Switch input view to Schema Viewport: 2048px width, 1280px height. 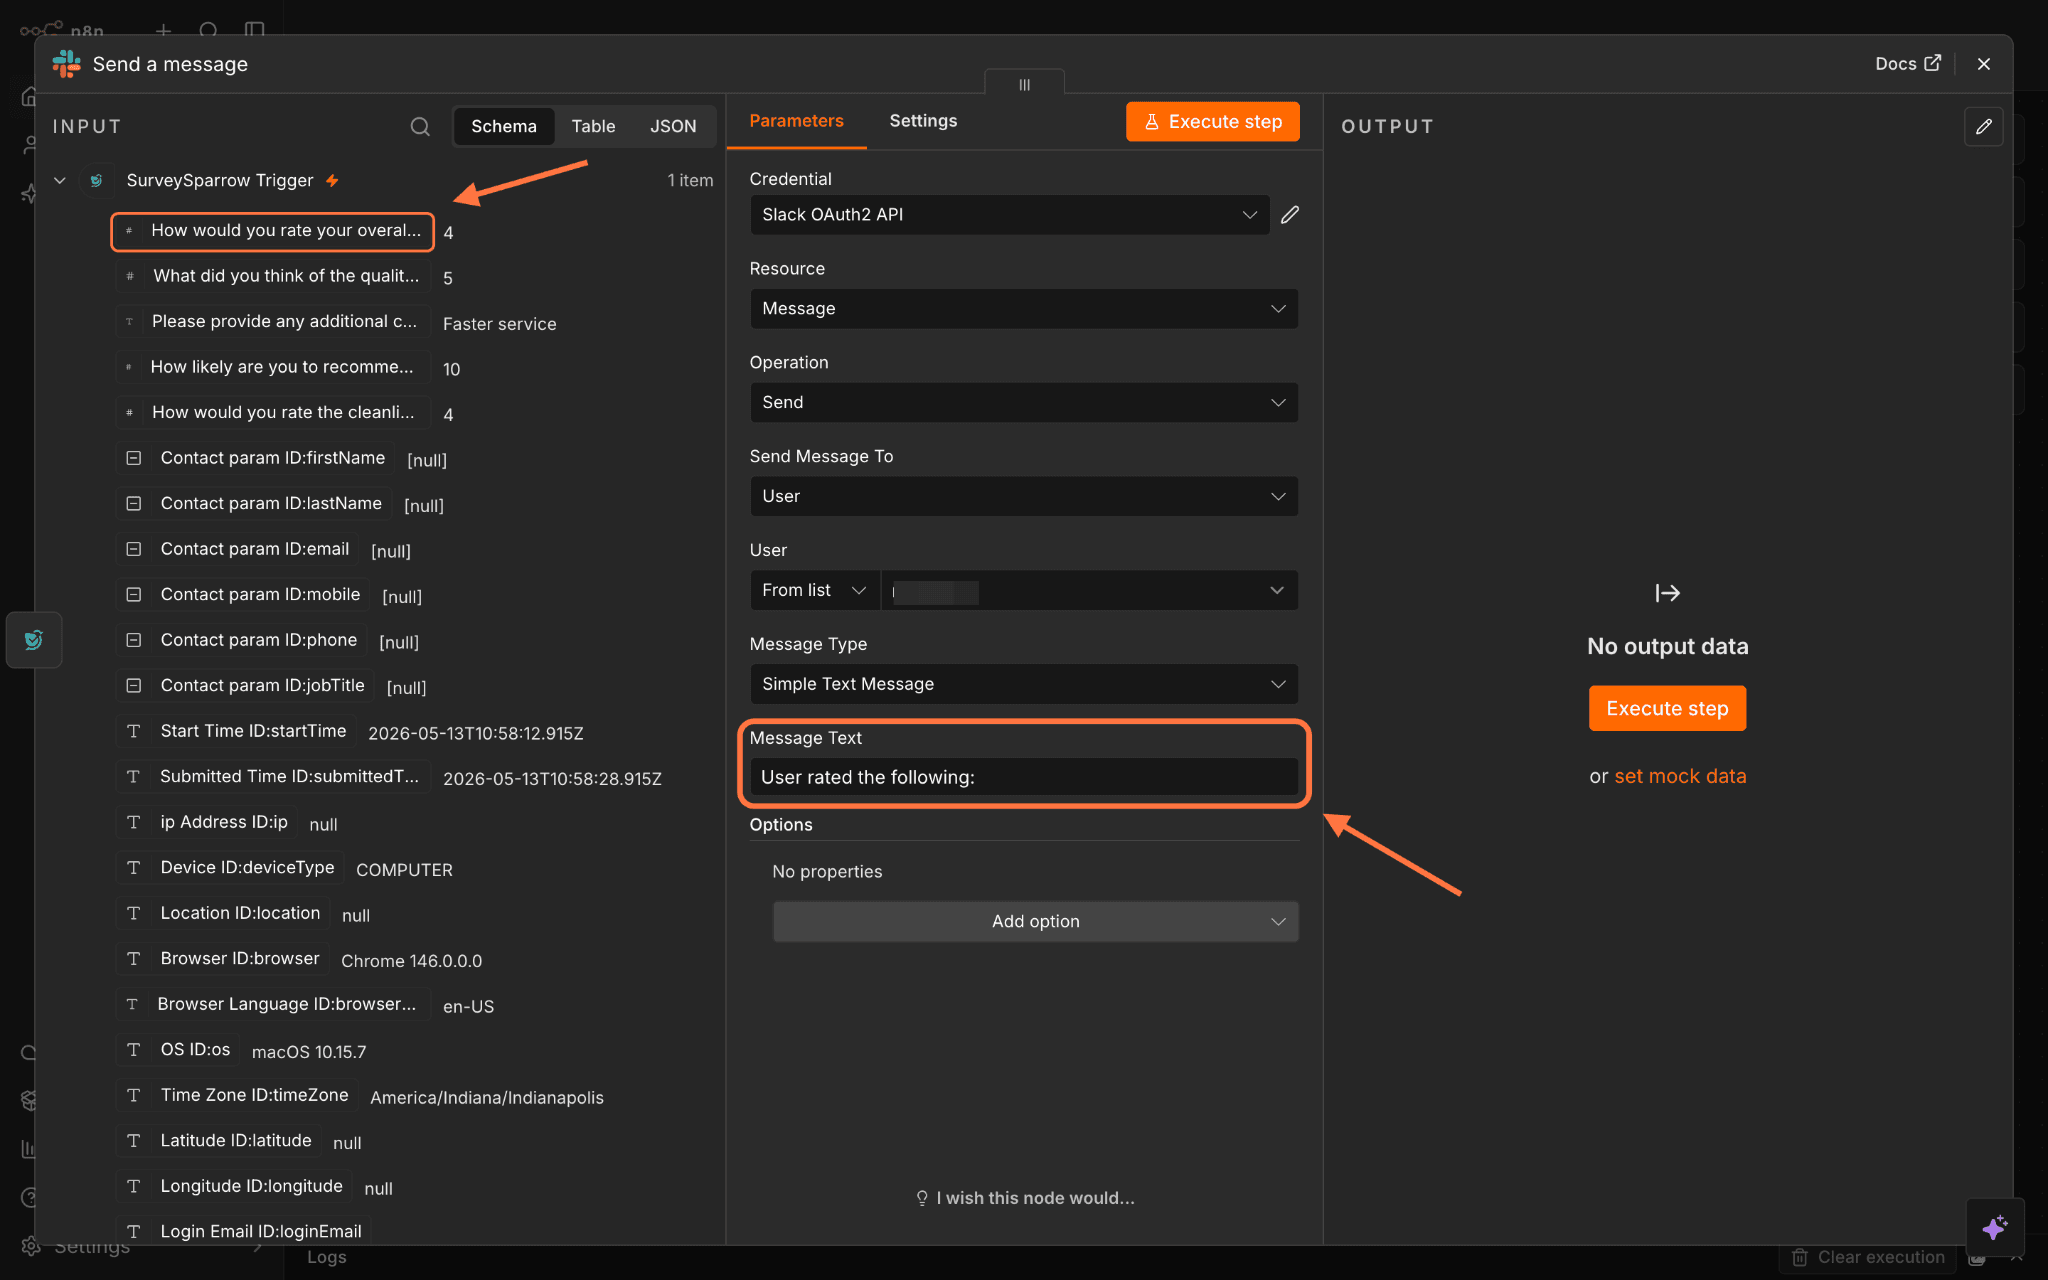[x=504, y=127]
